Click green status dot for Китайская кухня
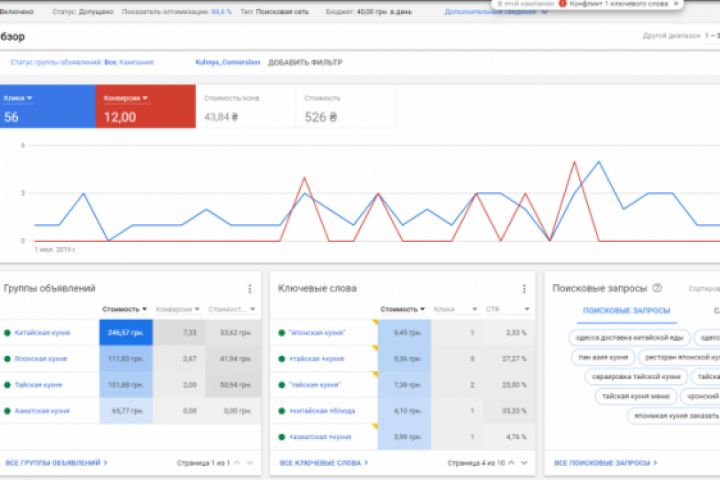 point(7,333)
